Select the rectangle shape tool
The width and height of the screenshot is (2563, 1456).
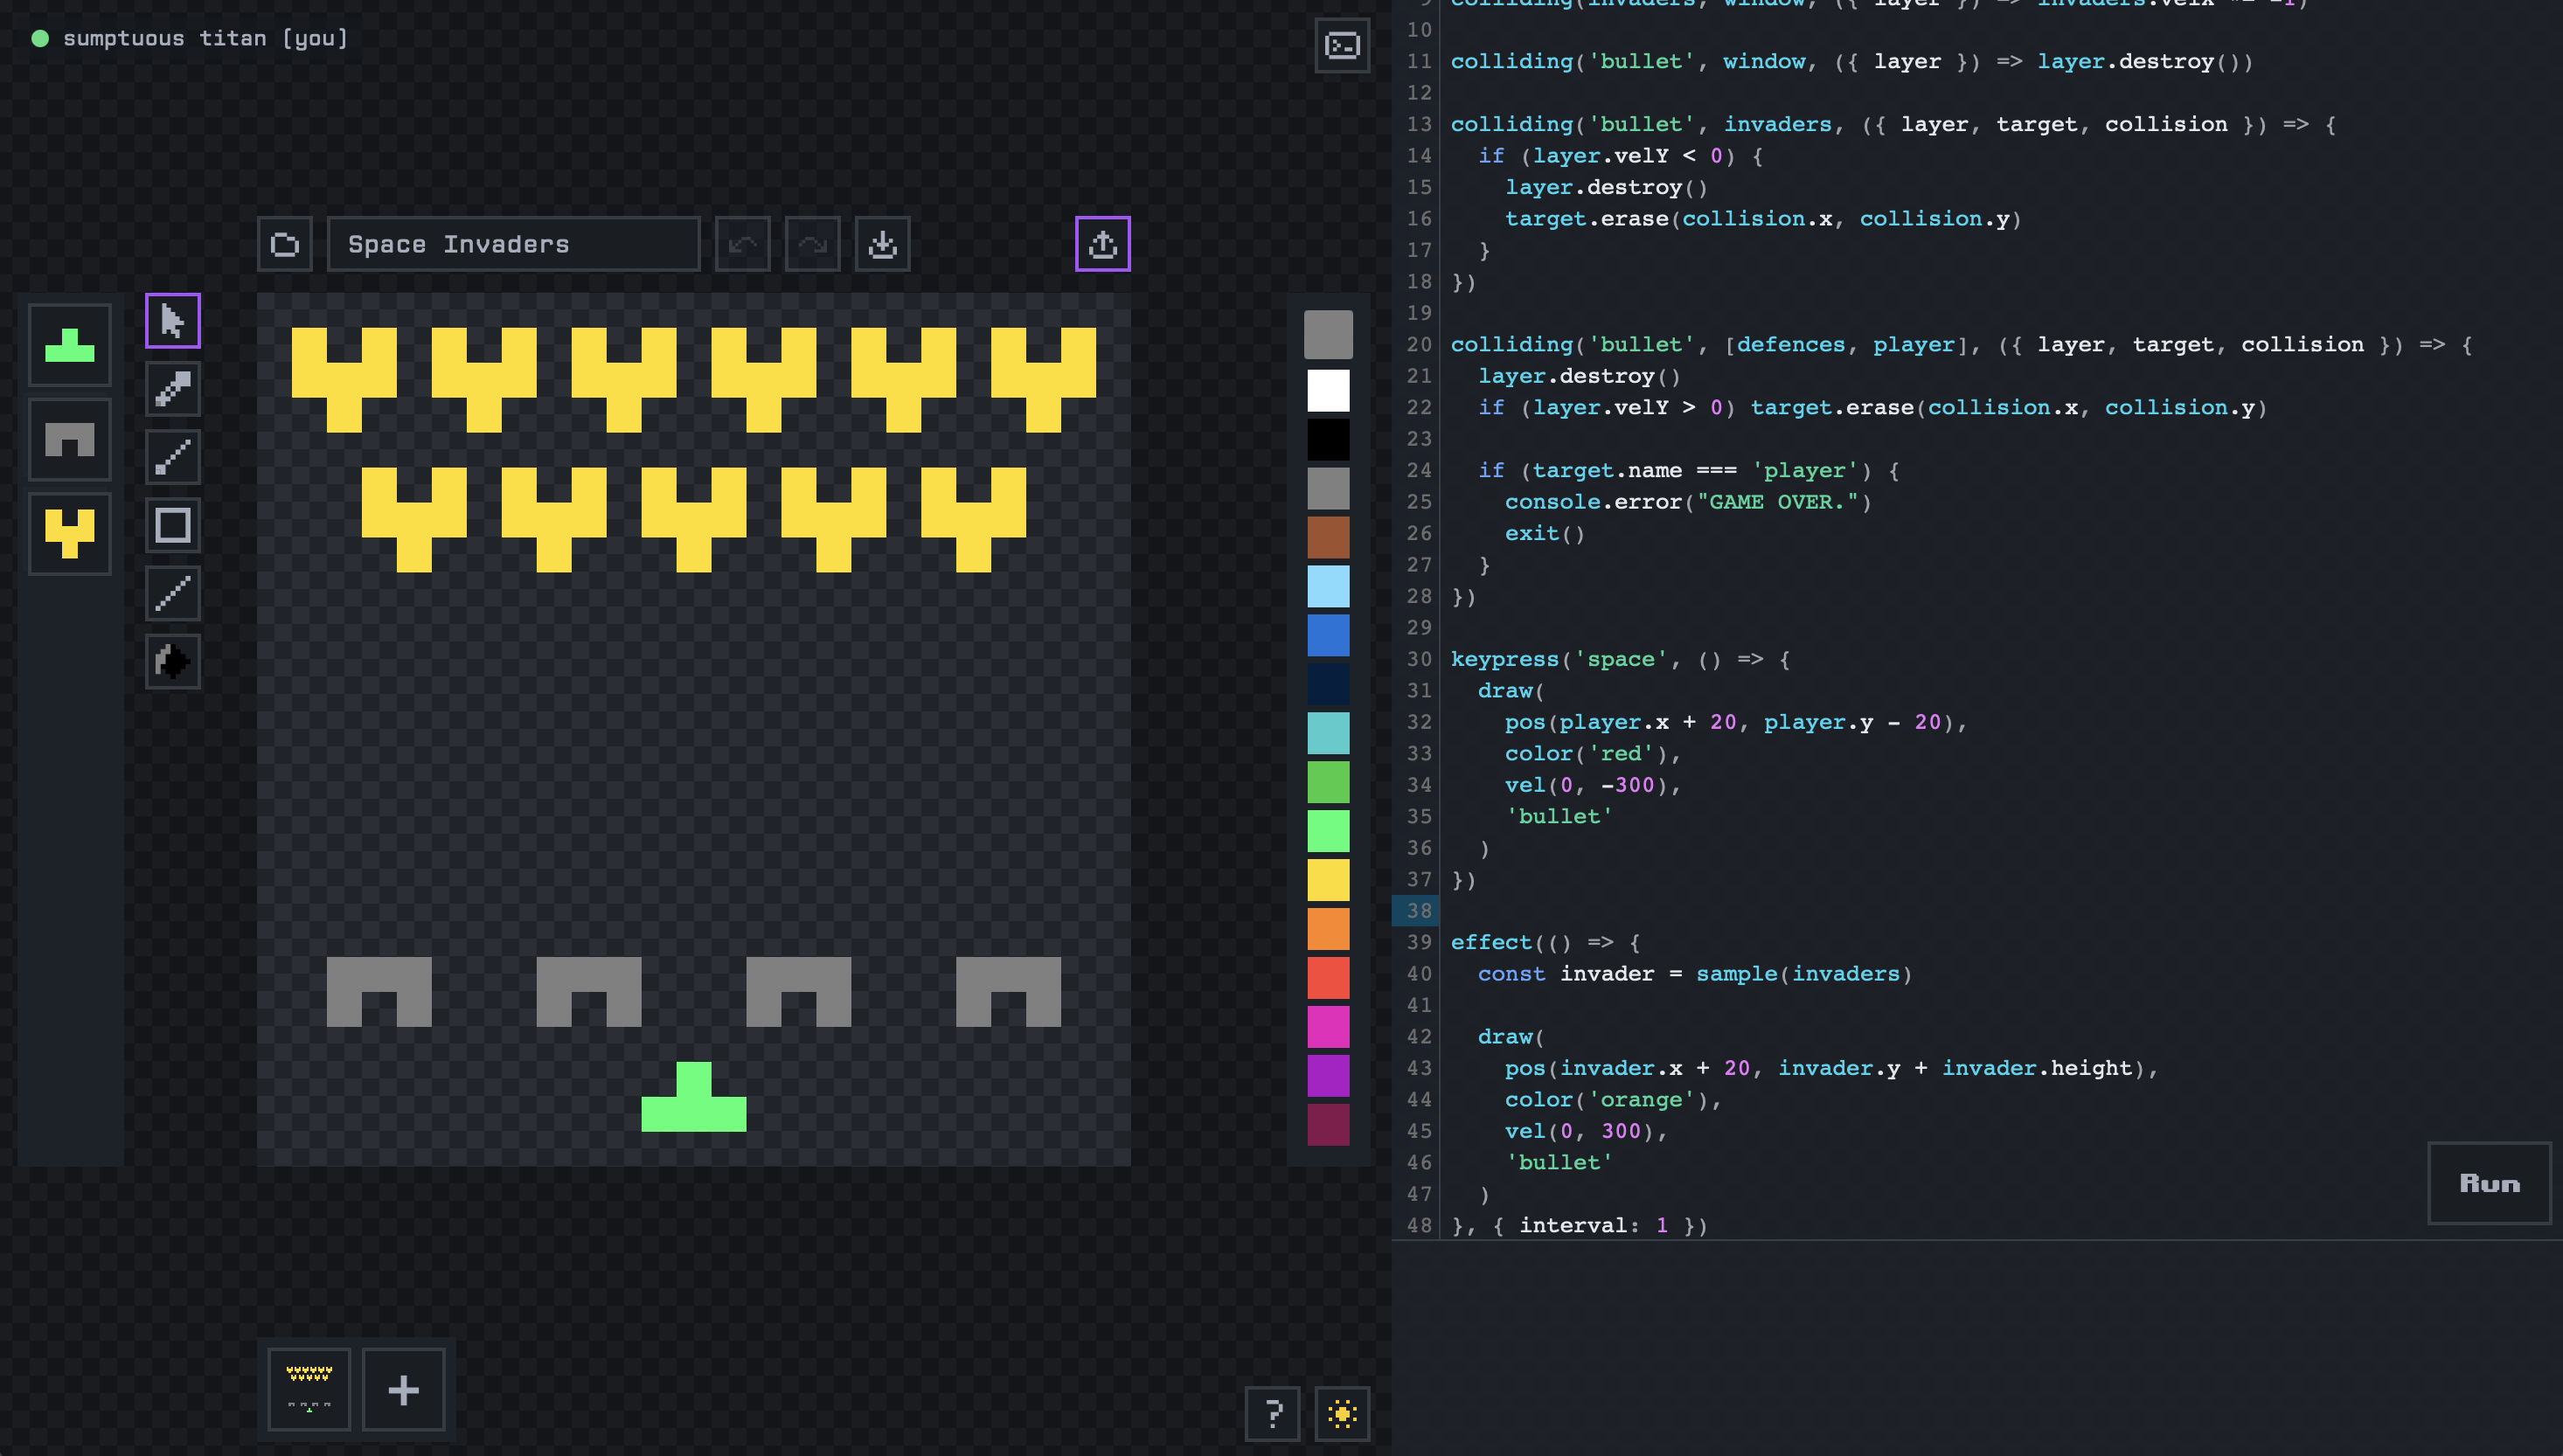(173, 525)
